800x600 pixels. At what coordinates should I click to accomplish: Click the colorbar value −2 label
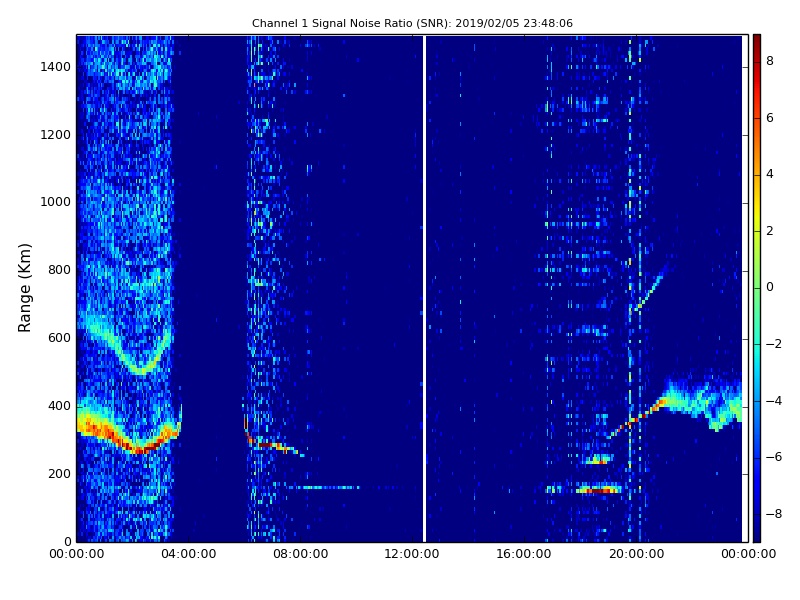774,344
